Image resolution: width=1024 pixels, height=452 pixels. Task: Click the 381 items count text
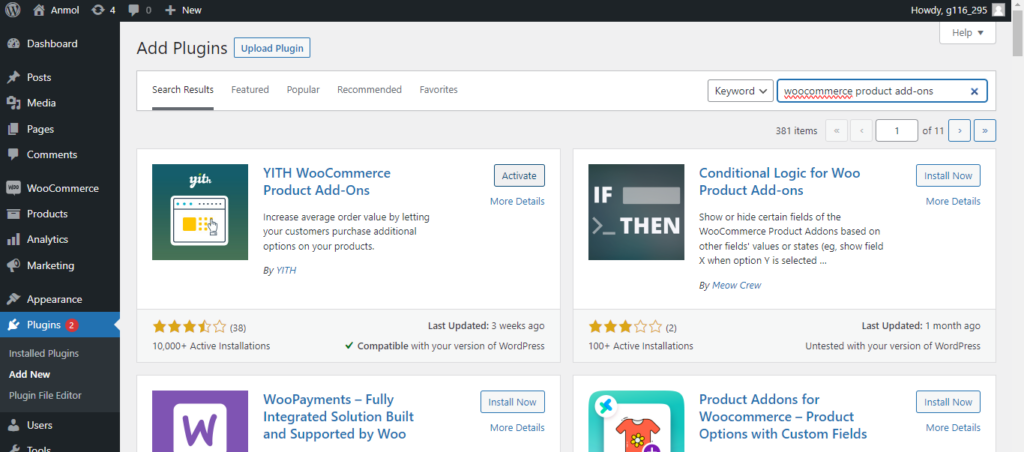tap(796, 131)
